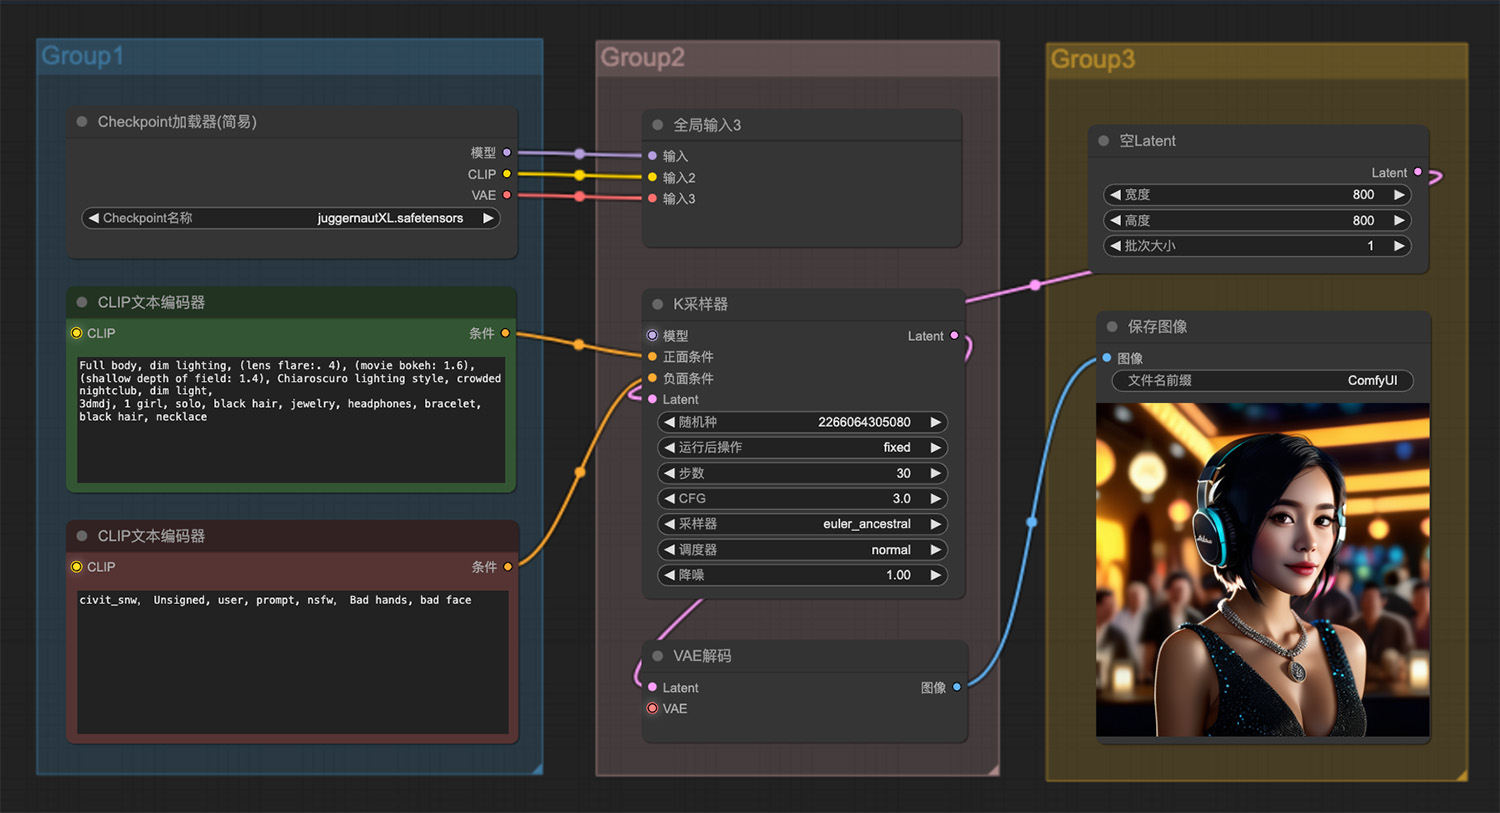
Task: Select the Group3 group title
Action: tap(1093, 59)
